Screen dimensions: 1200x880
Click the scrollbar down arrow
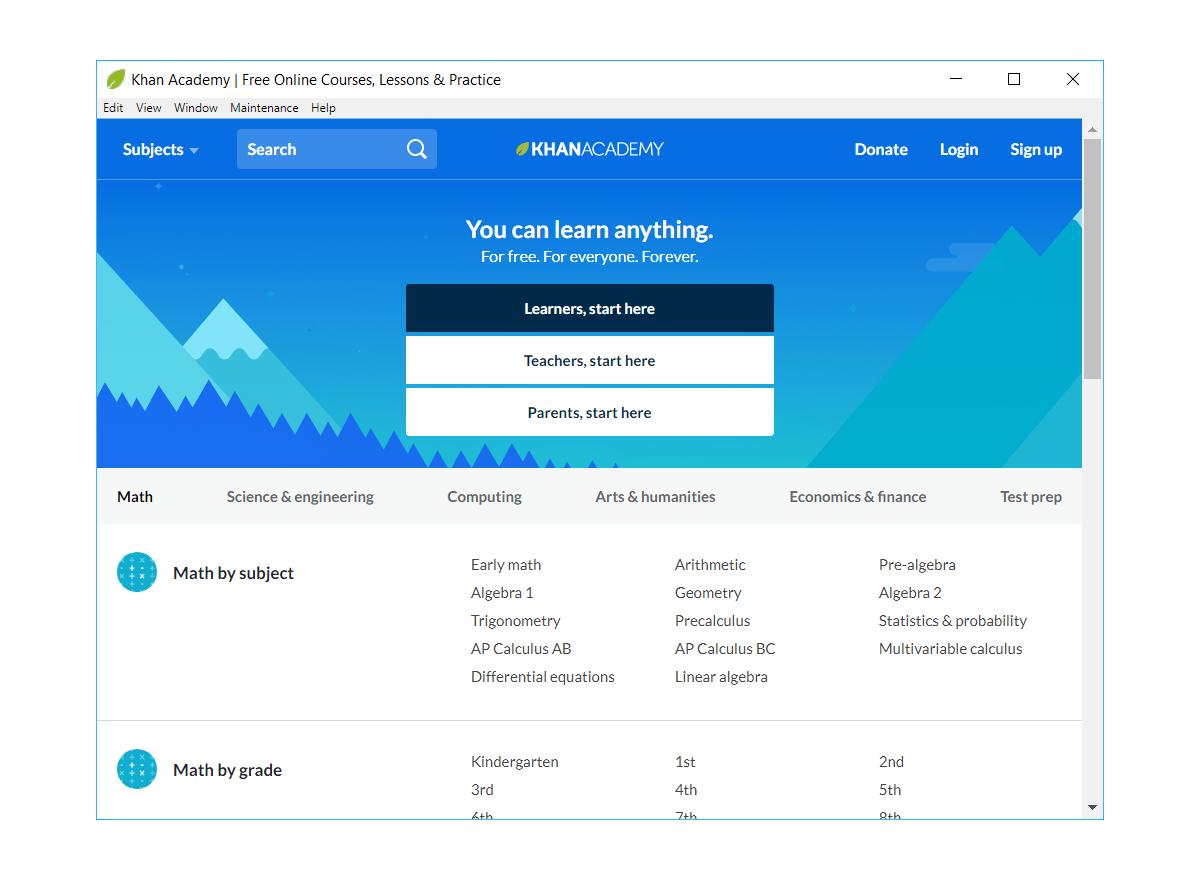click(x=1092, y=807)
